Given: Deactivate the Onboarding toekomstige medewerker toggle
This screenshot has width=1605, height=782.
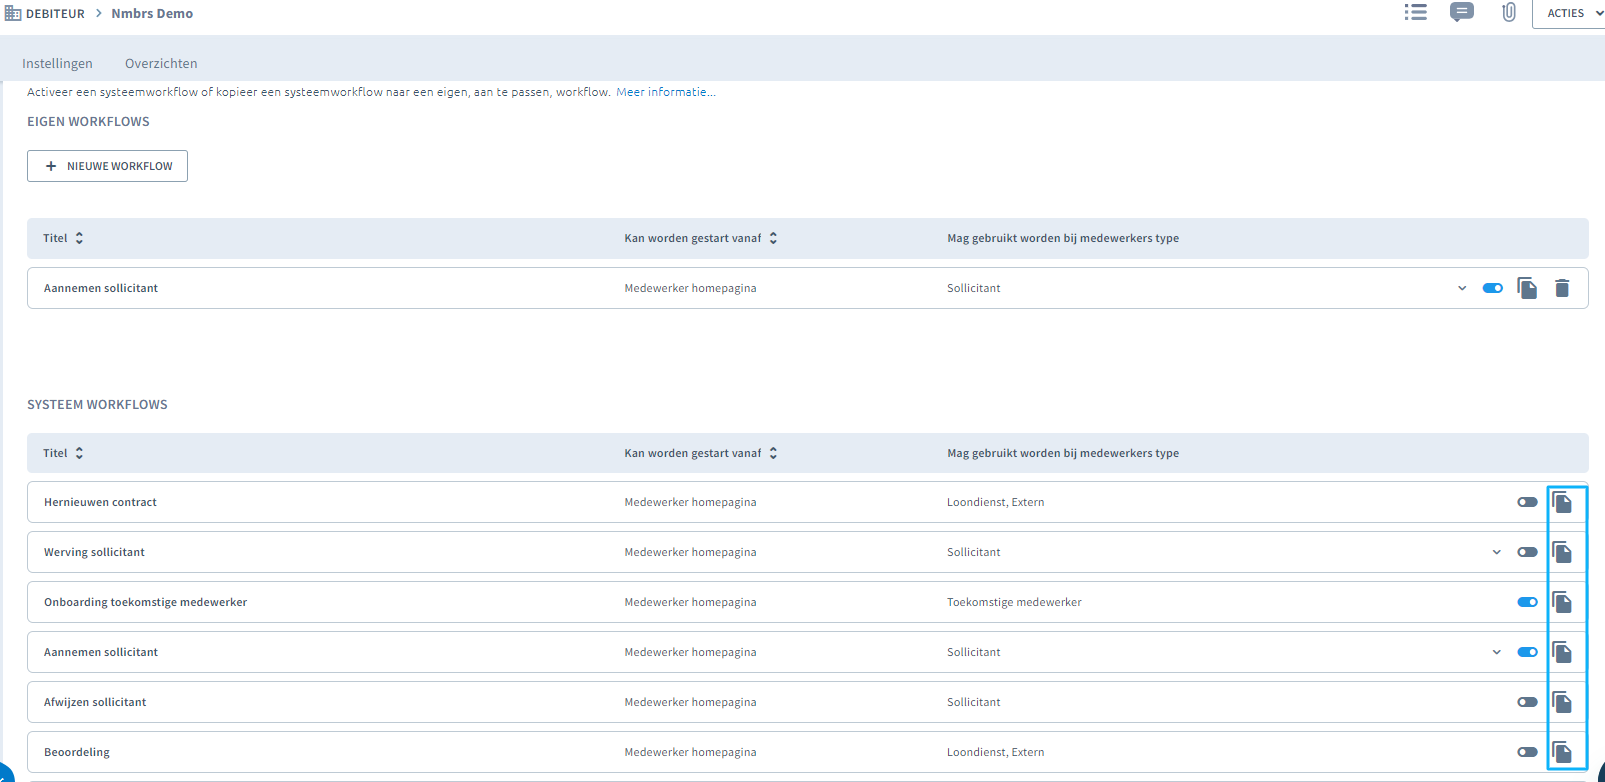Looking at the screenshot, I should 1527,602.
